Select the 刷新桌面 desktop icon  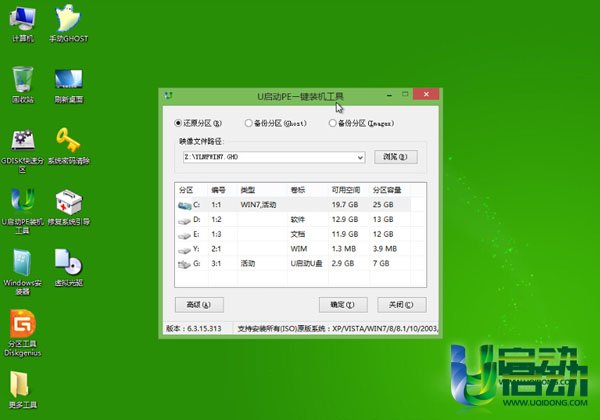[x=68, y=85]
